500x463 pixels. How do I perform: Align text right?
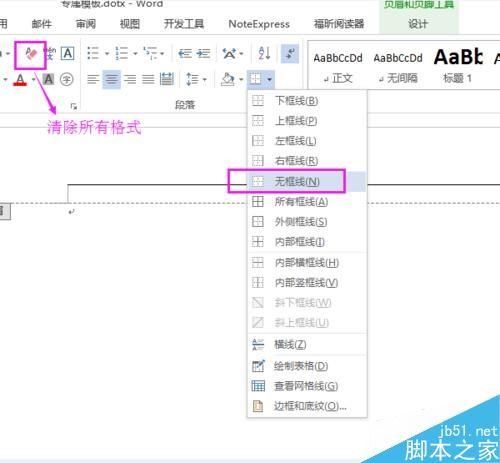click(130, 79)
